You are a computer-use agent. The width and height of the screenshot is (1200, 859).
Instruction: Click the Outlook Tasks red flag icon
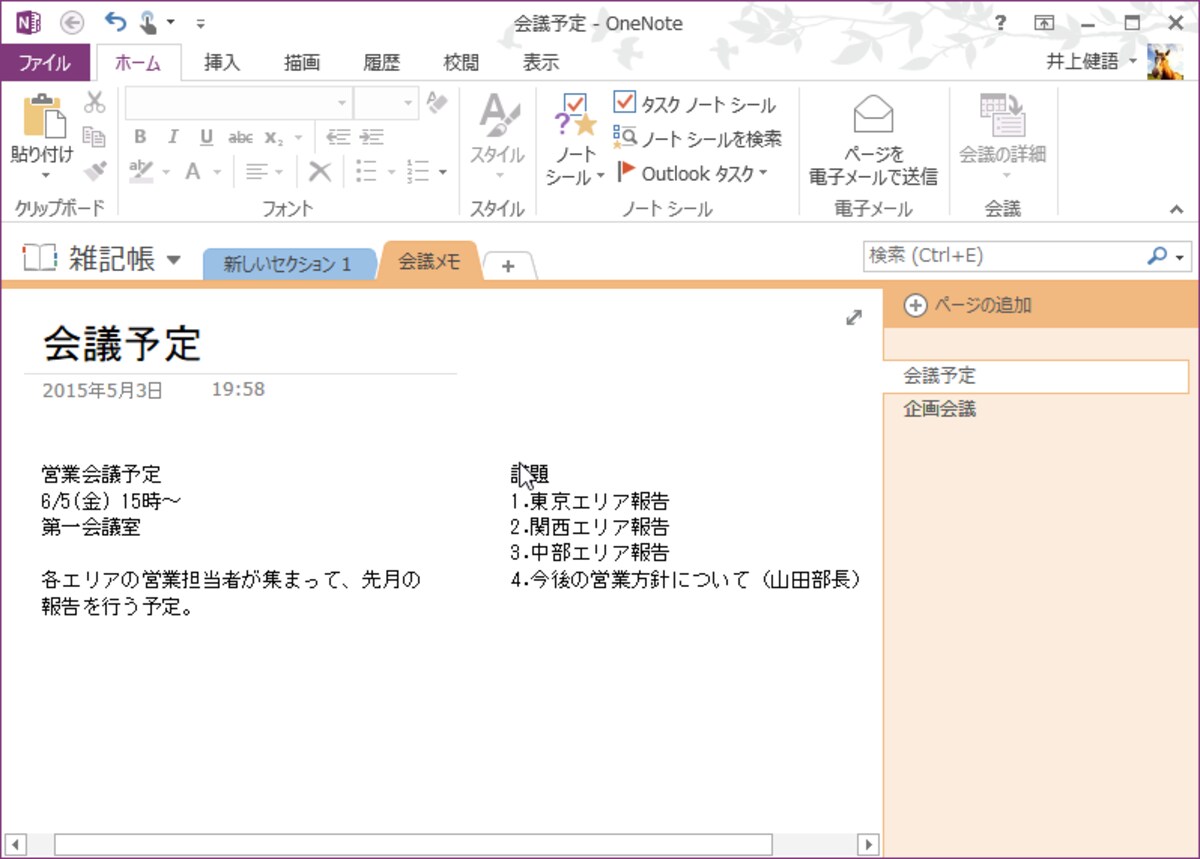coord(626,173)
